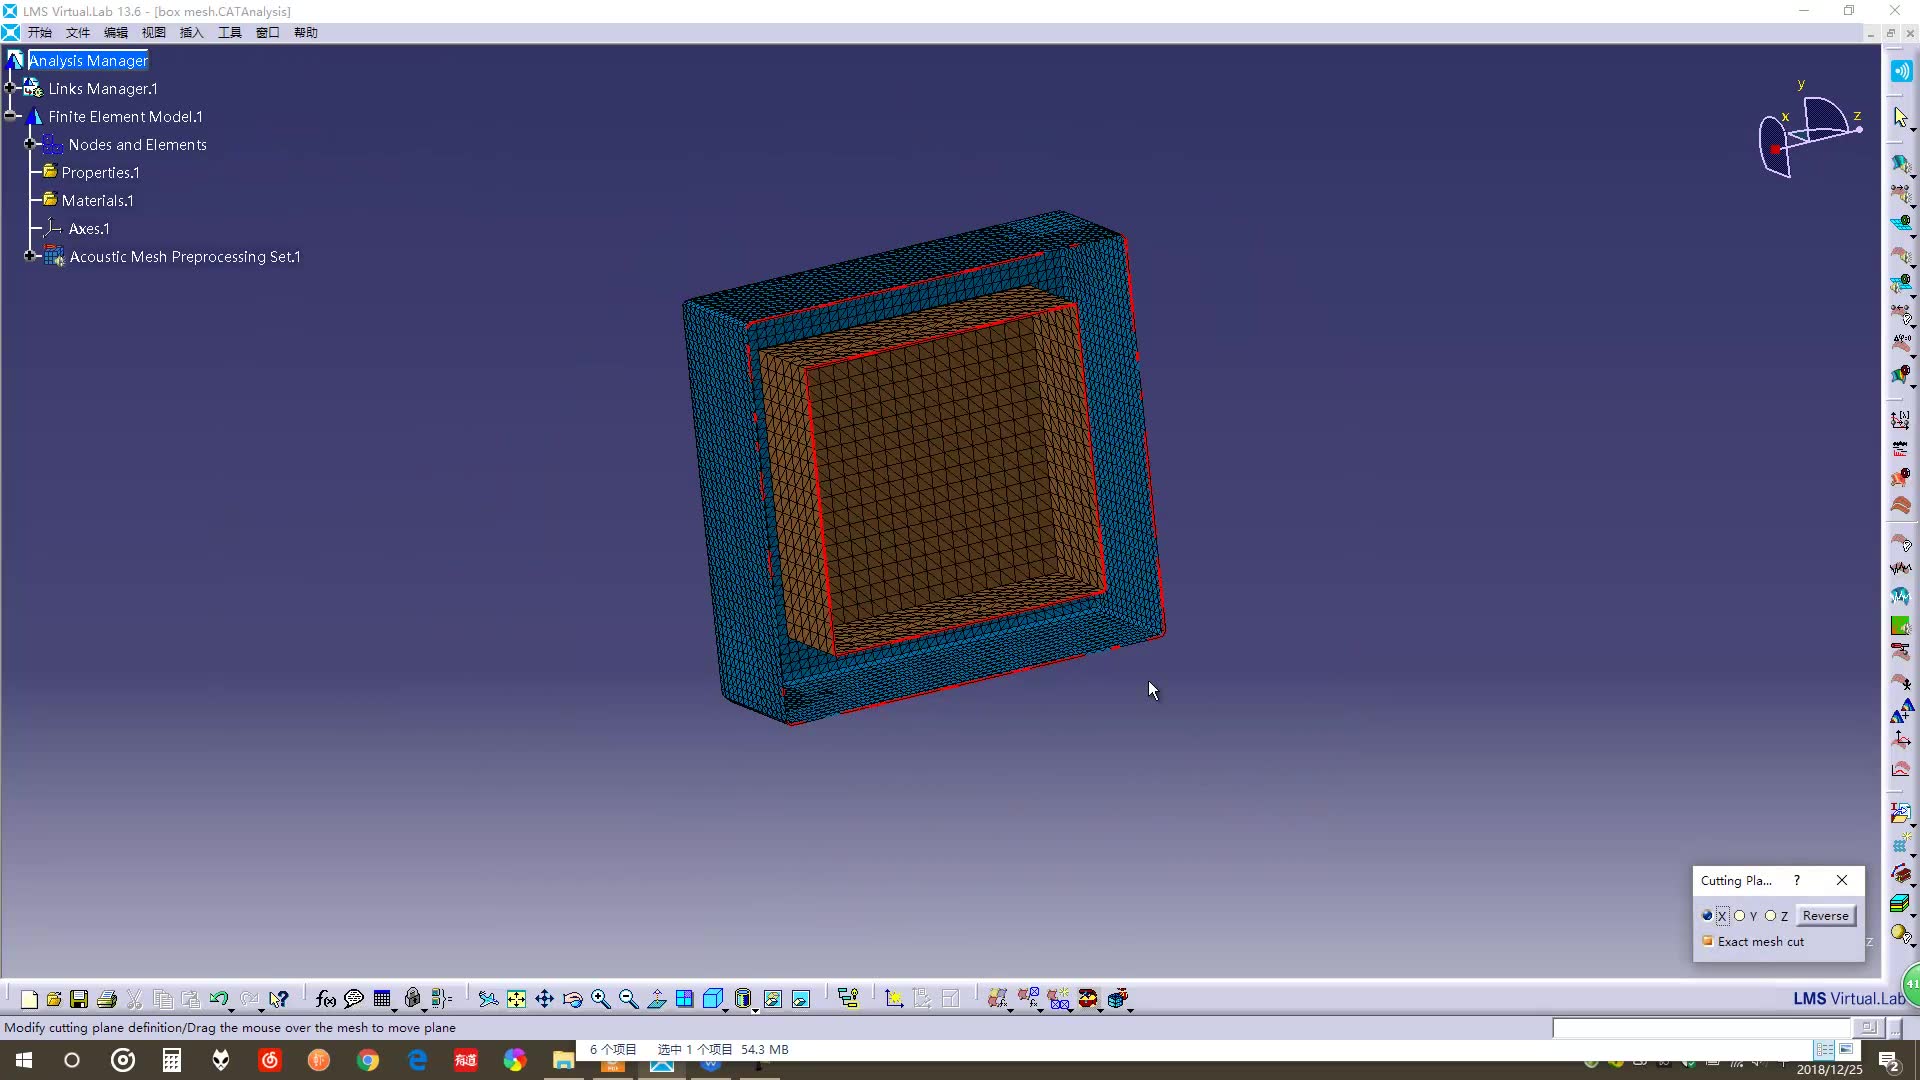Activate the Zoom In tool

click(x=600, y=998)
